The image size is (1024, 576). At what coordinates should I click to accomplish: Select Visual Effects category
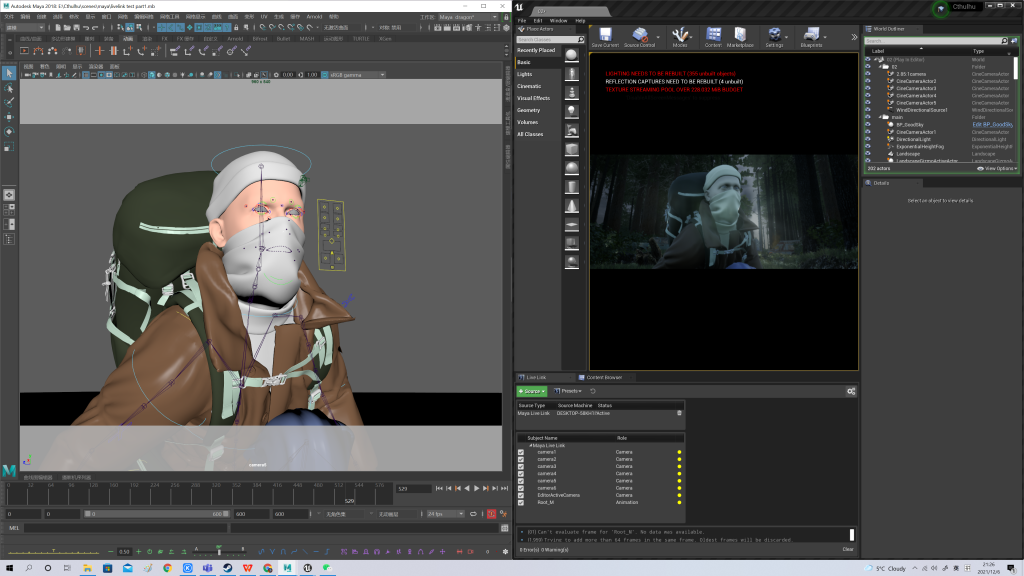point(534,98)
